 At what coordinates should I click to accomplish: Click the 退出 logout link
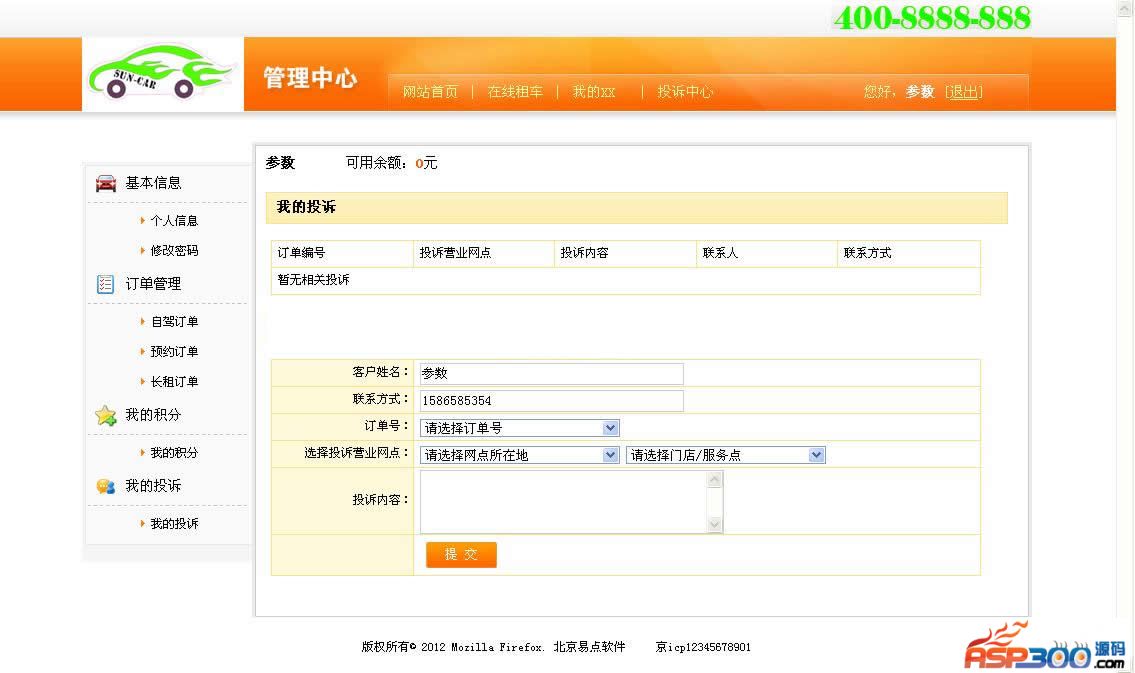click(963, 92)
